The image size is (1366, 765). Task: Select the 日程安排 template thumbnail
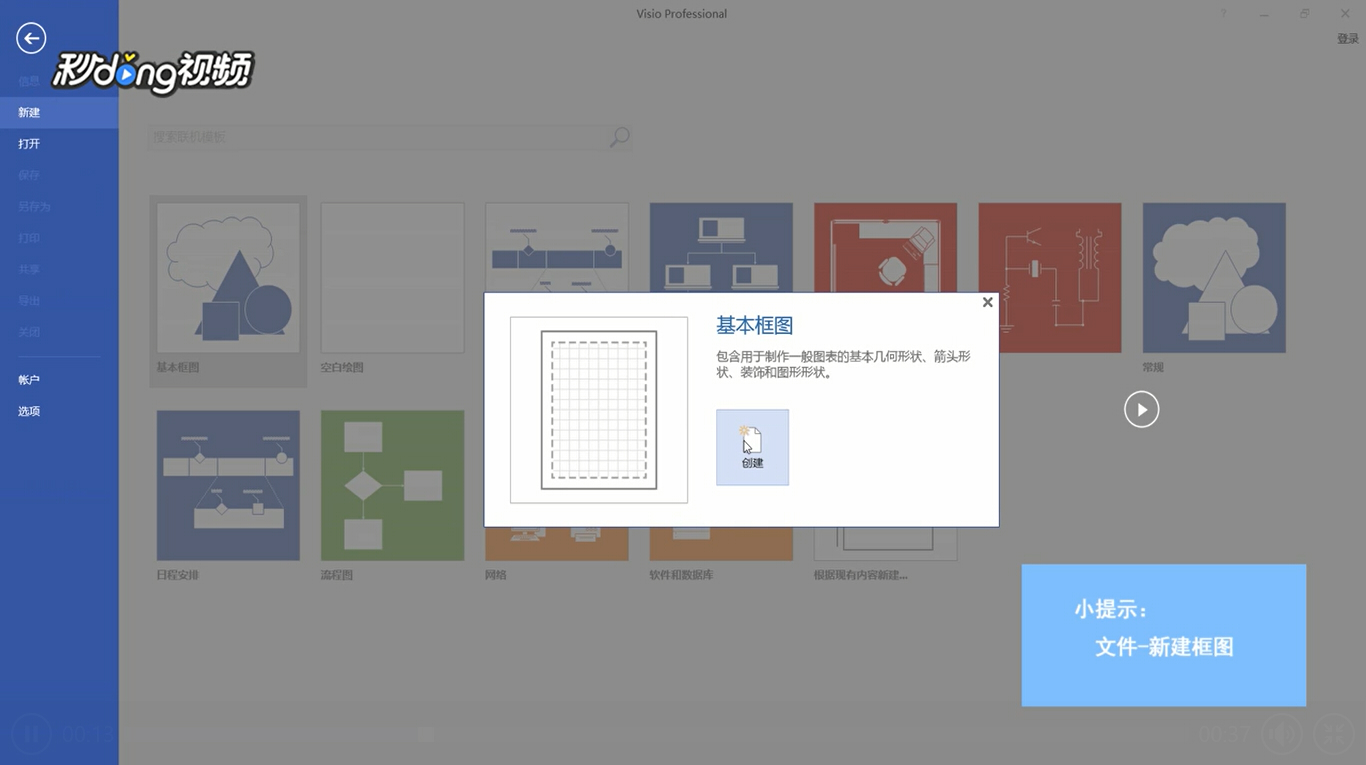pyautogui.click(x=228, y=485)
